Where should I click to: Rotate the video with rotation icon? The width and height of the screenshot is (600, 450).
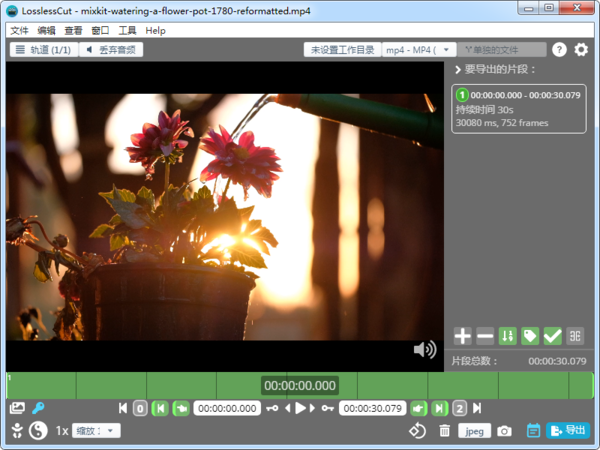418,431
